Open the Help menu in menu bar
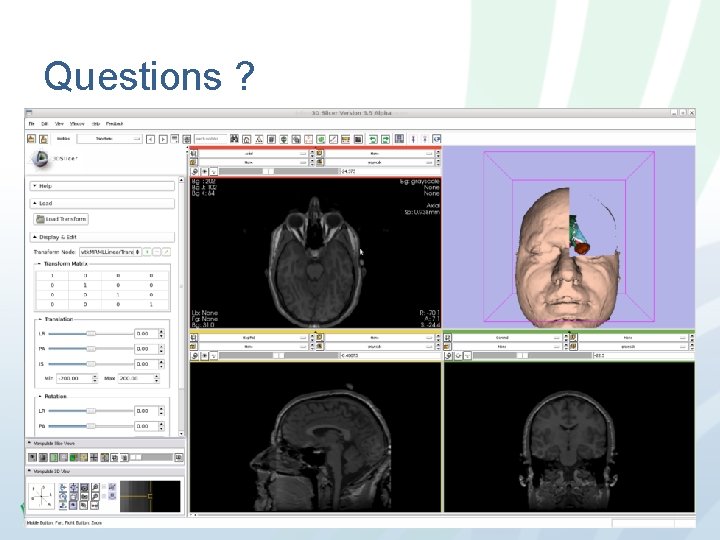 pyautogui.click(x=96, y=124)
